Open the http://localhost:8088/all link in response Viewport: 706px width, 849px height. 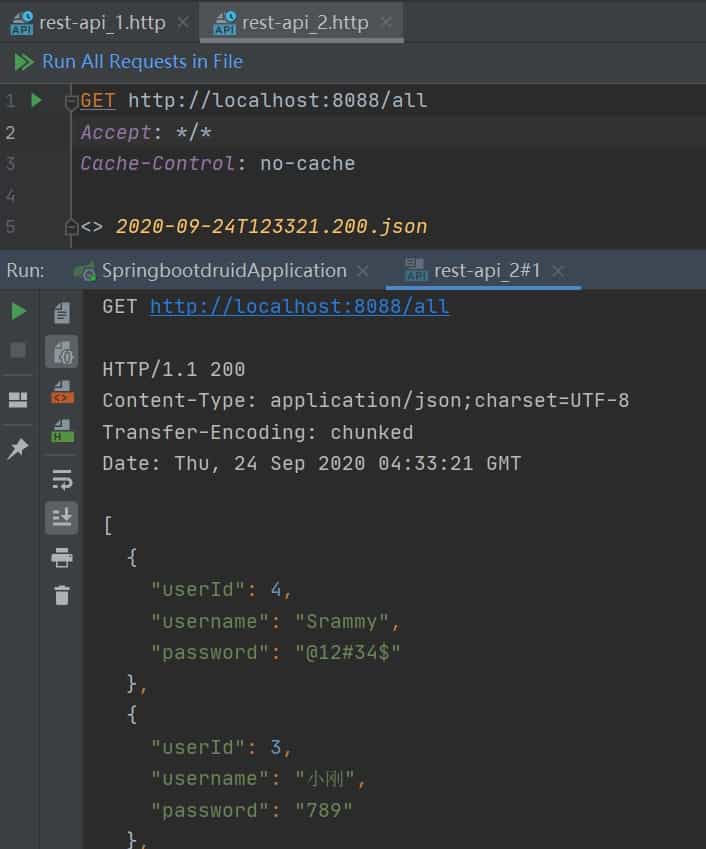[299, 306]
